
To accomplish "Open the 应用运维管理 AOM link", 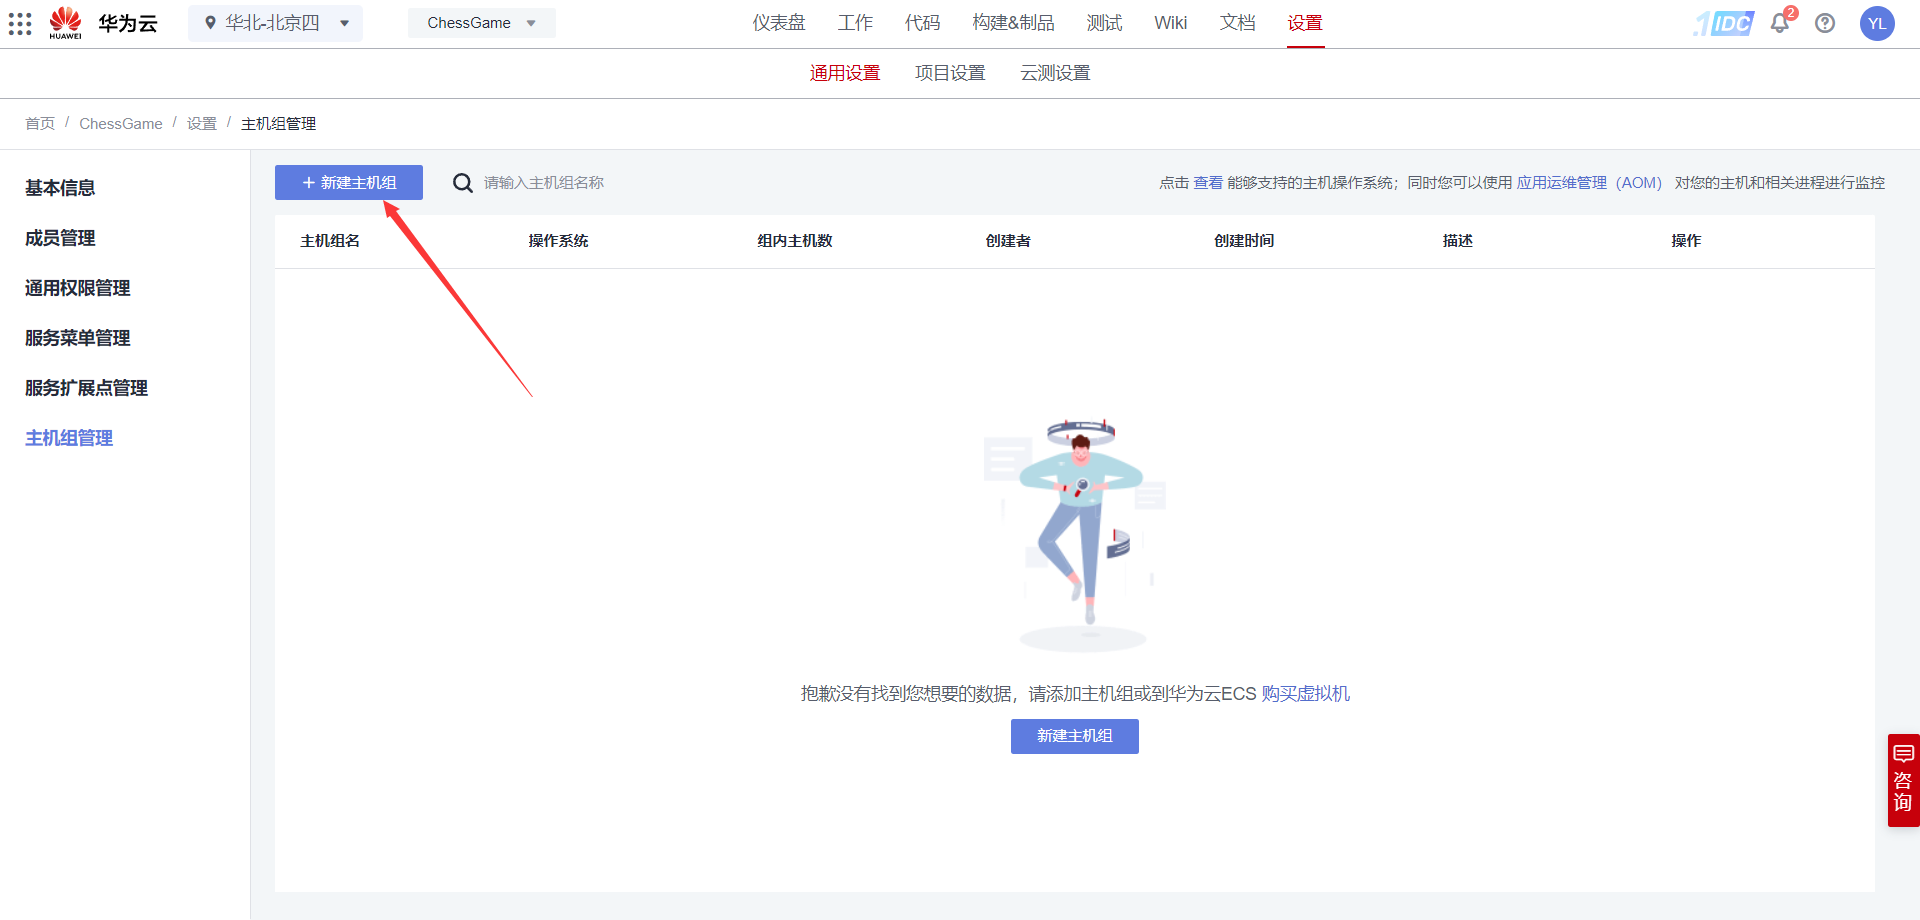I will click(x=1560, y=183).
